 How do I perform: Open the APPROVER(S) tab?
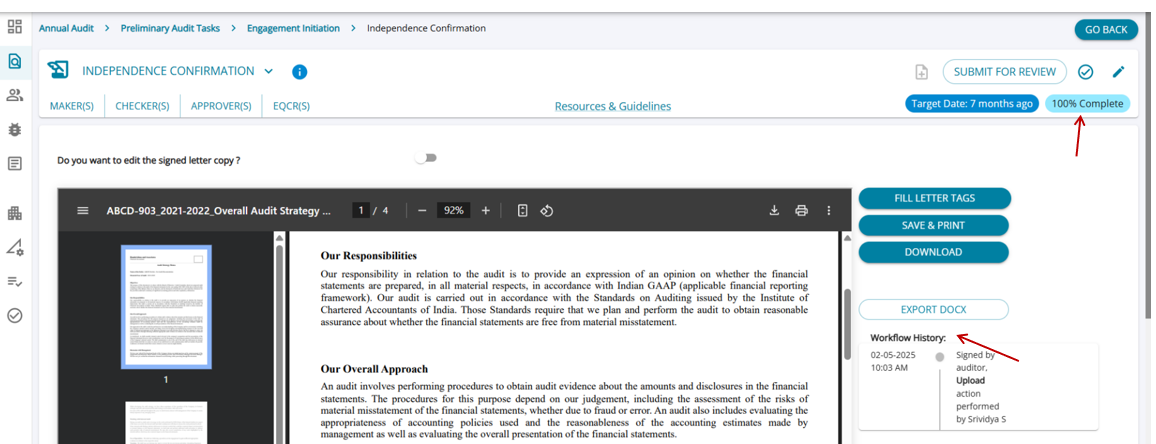(x=221, y=105)
